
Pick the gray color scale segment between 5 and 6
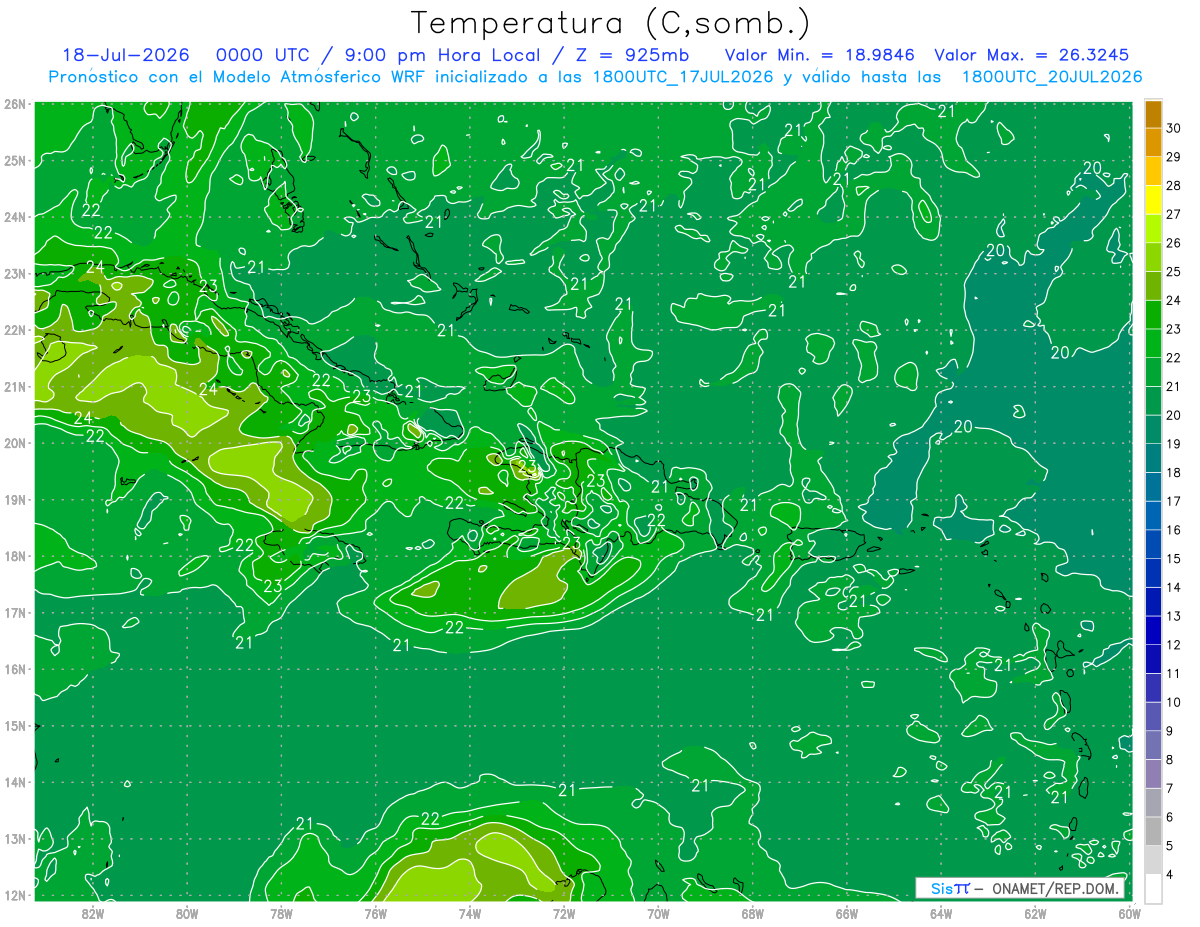click(1153, 830)
